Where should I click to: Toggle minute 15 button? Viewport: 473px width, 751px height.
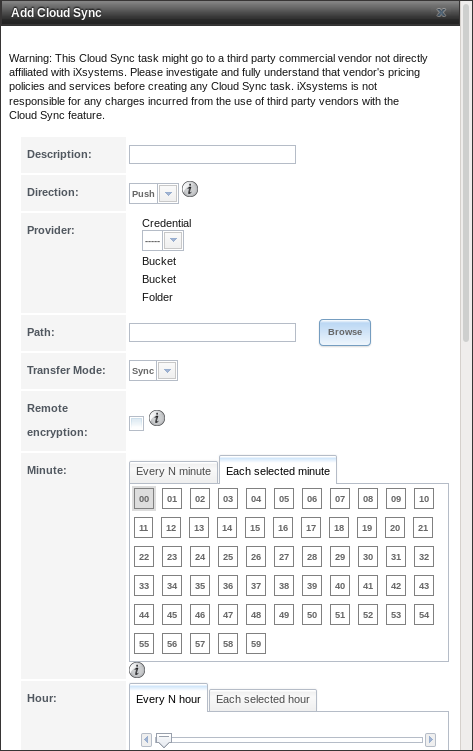255,528
